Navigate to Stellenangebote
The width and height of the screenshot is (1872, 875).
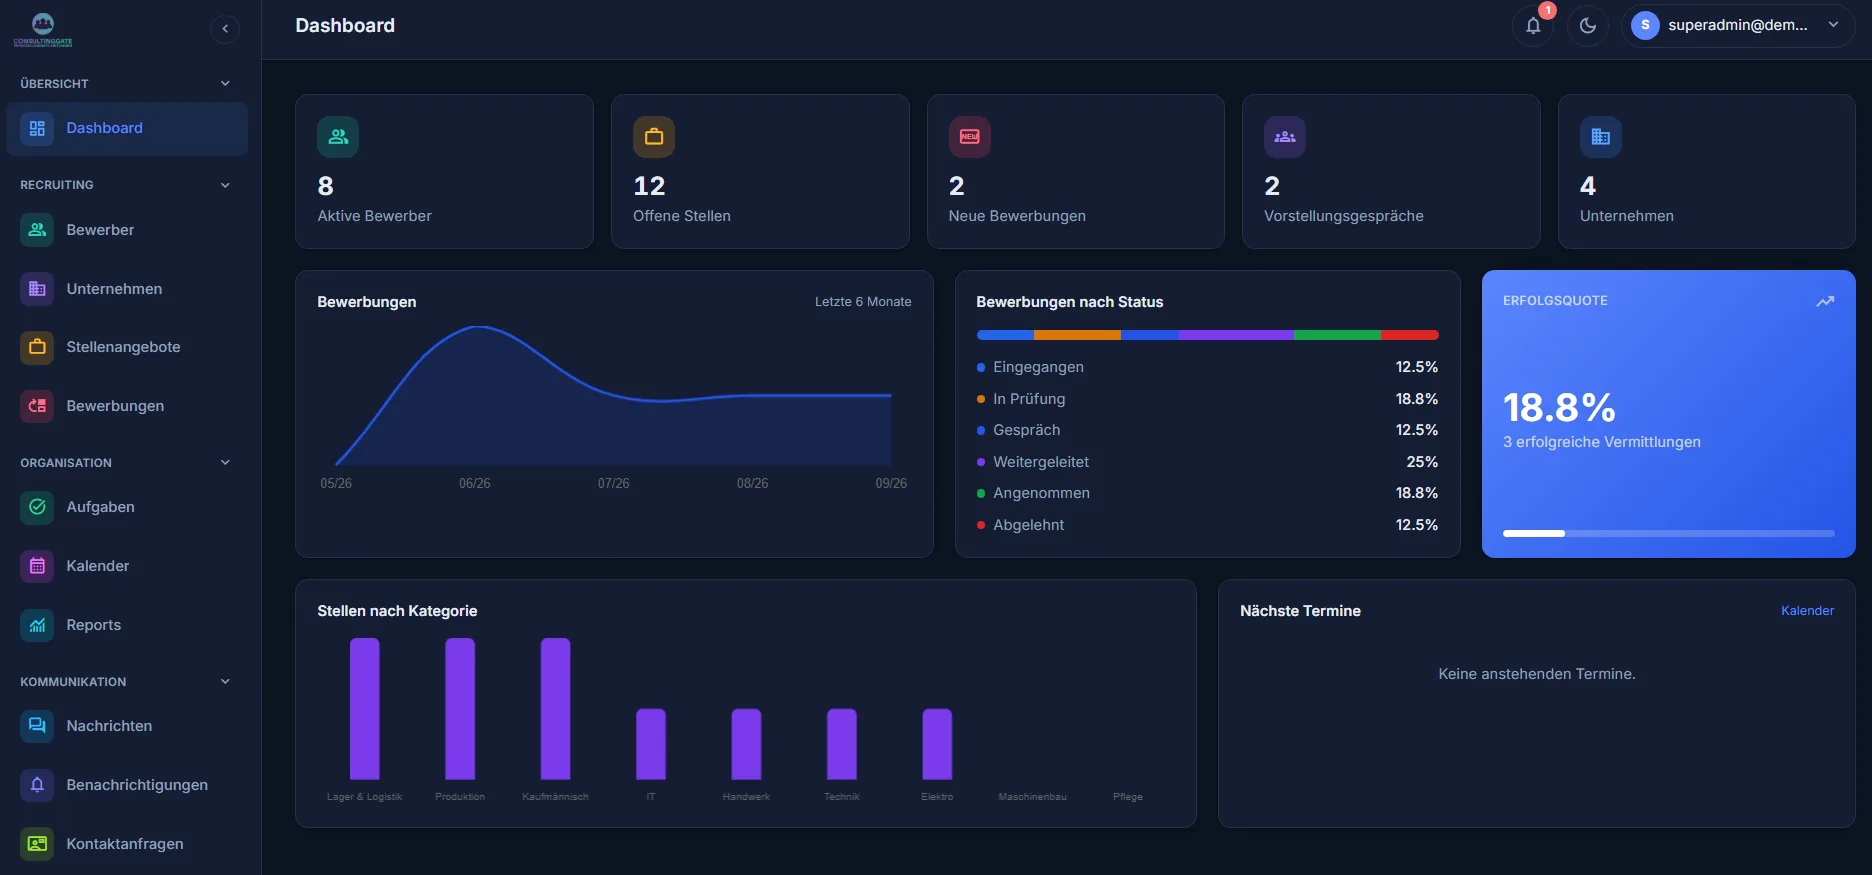(x=127, y=347)
